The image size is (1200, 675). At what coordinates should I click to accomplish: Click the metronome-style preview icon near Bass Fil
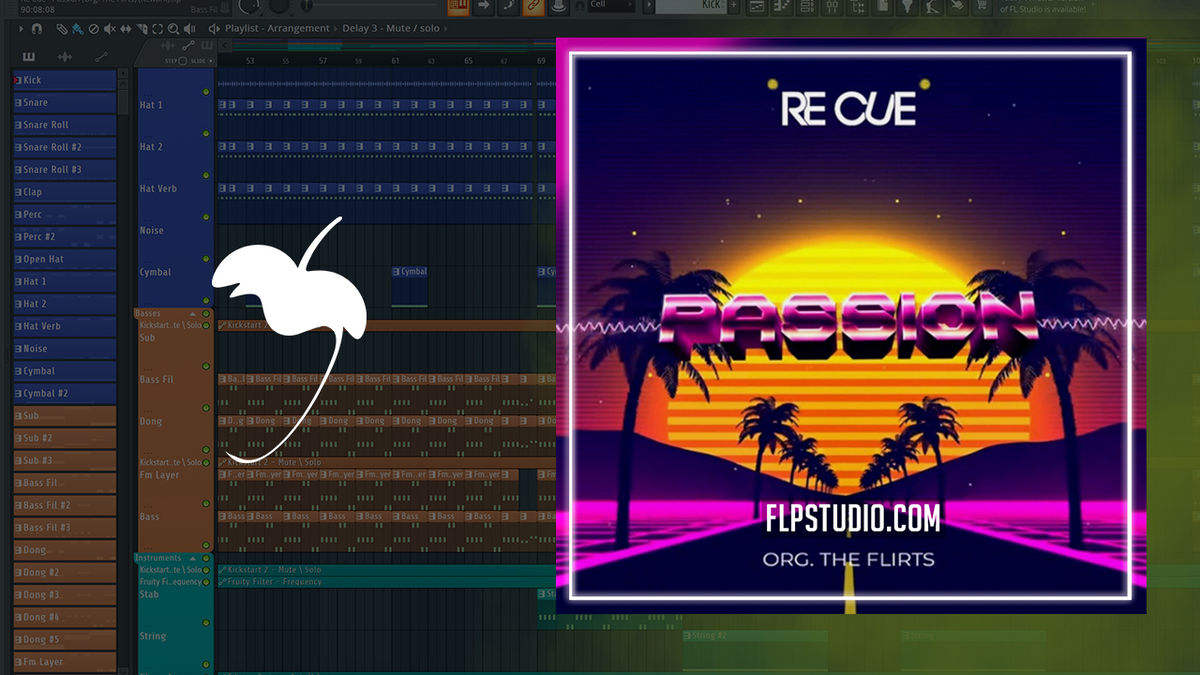coord(225,8)
